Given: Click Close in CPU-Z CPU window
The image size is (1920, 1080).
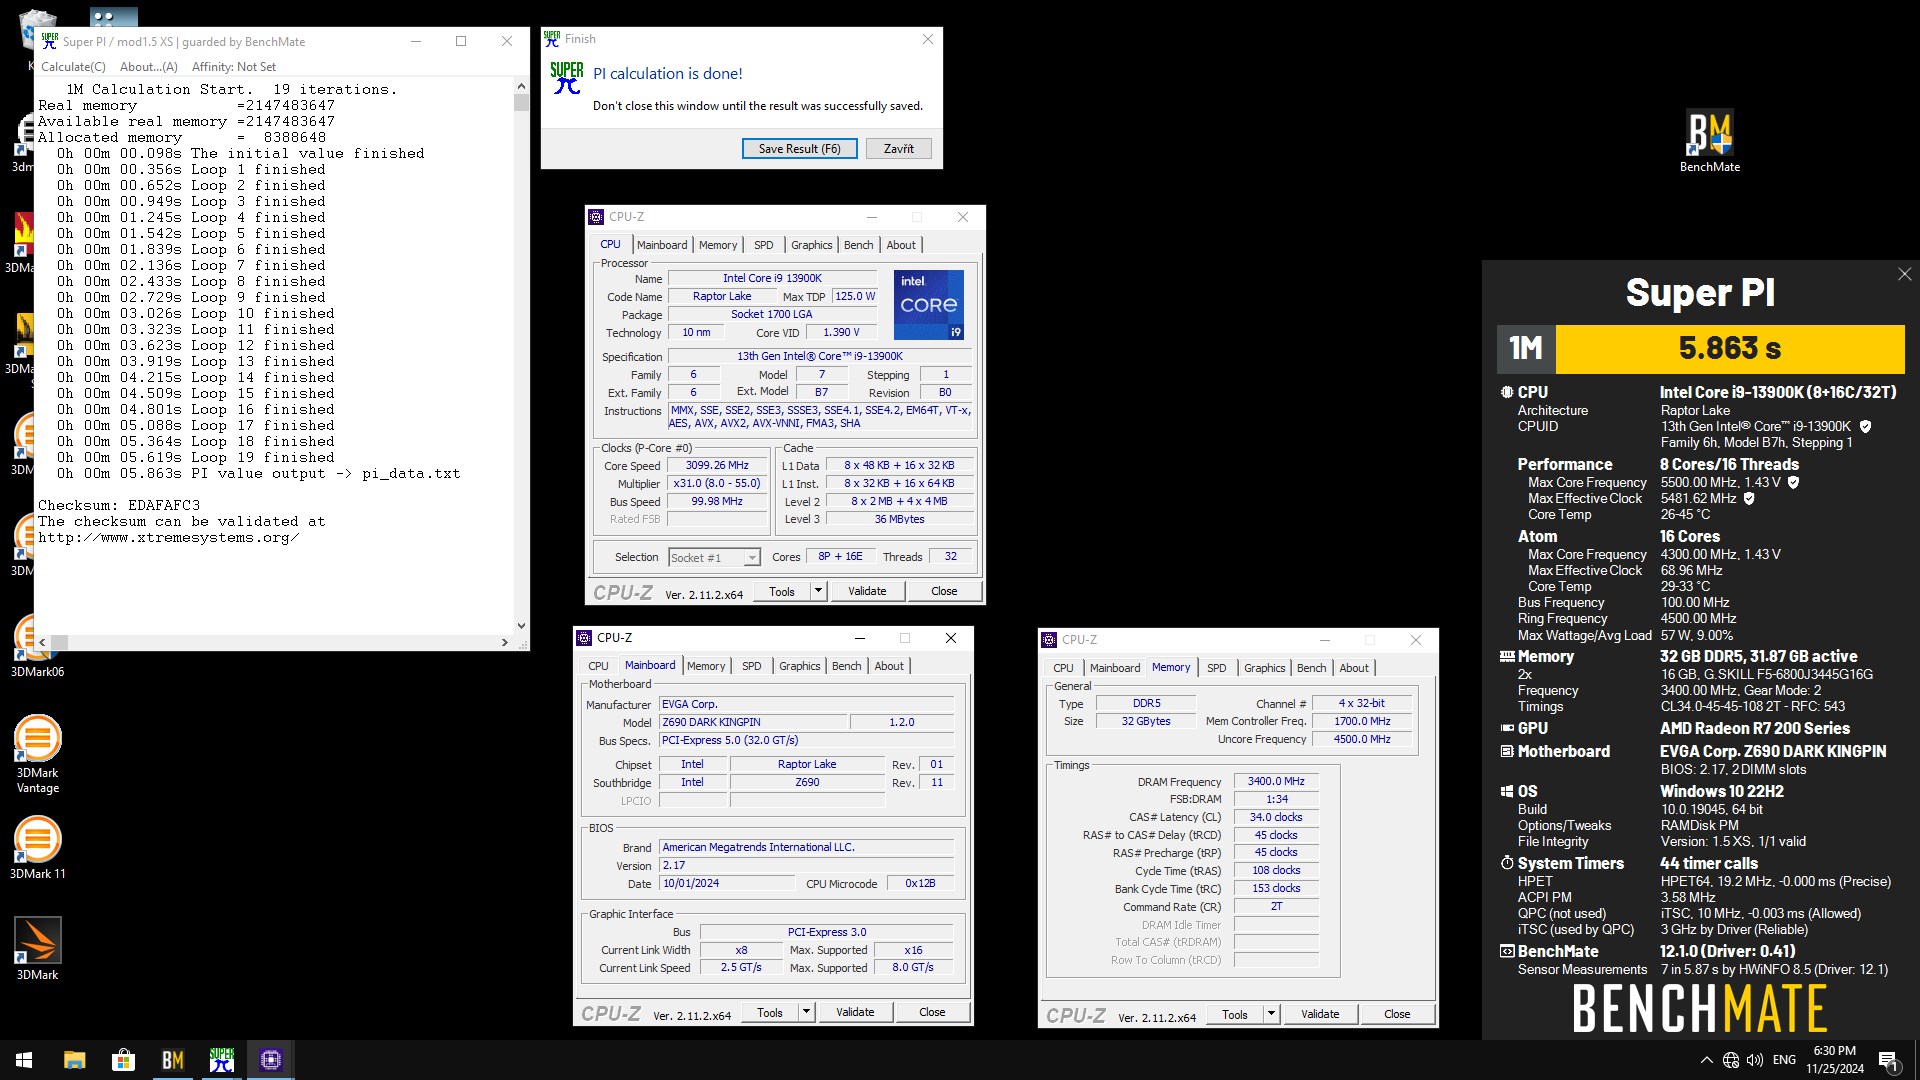Looking at the screenshot, I should tap(944, 591).
